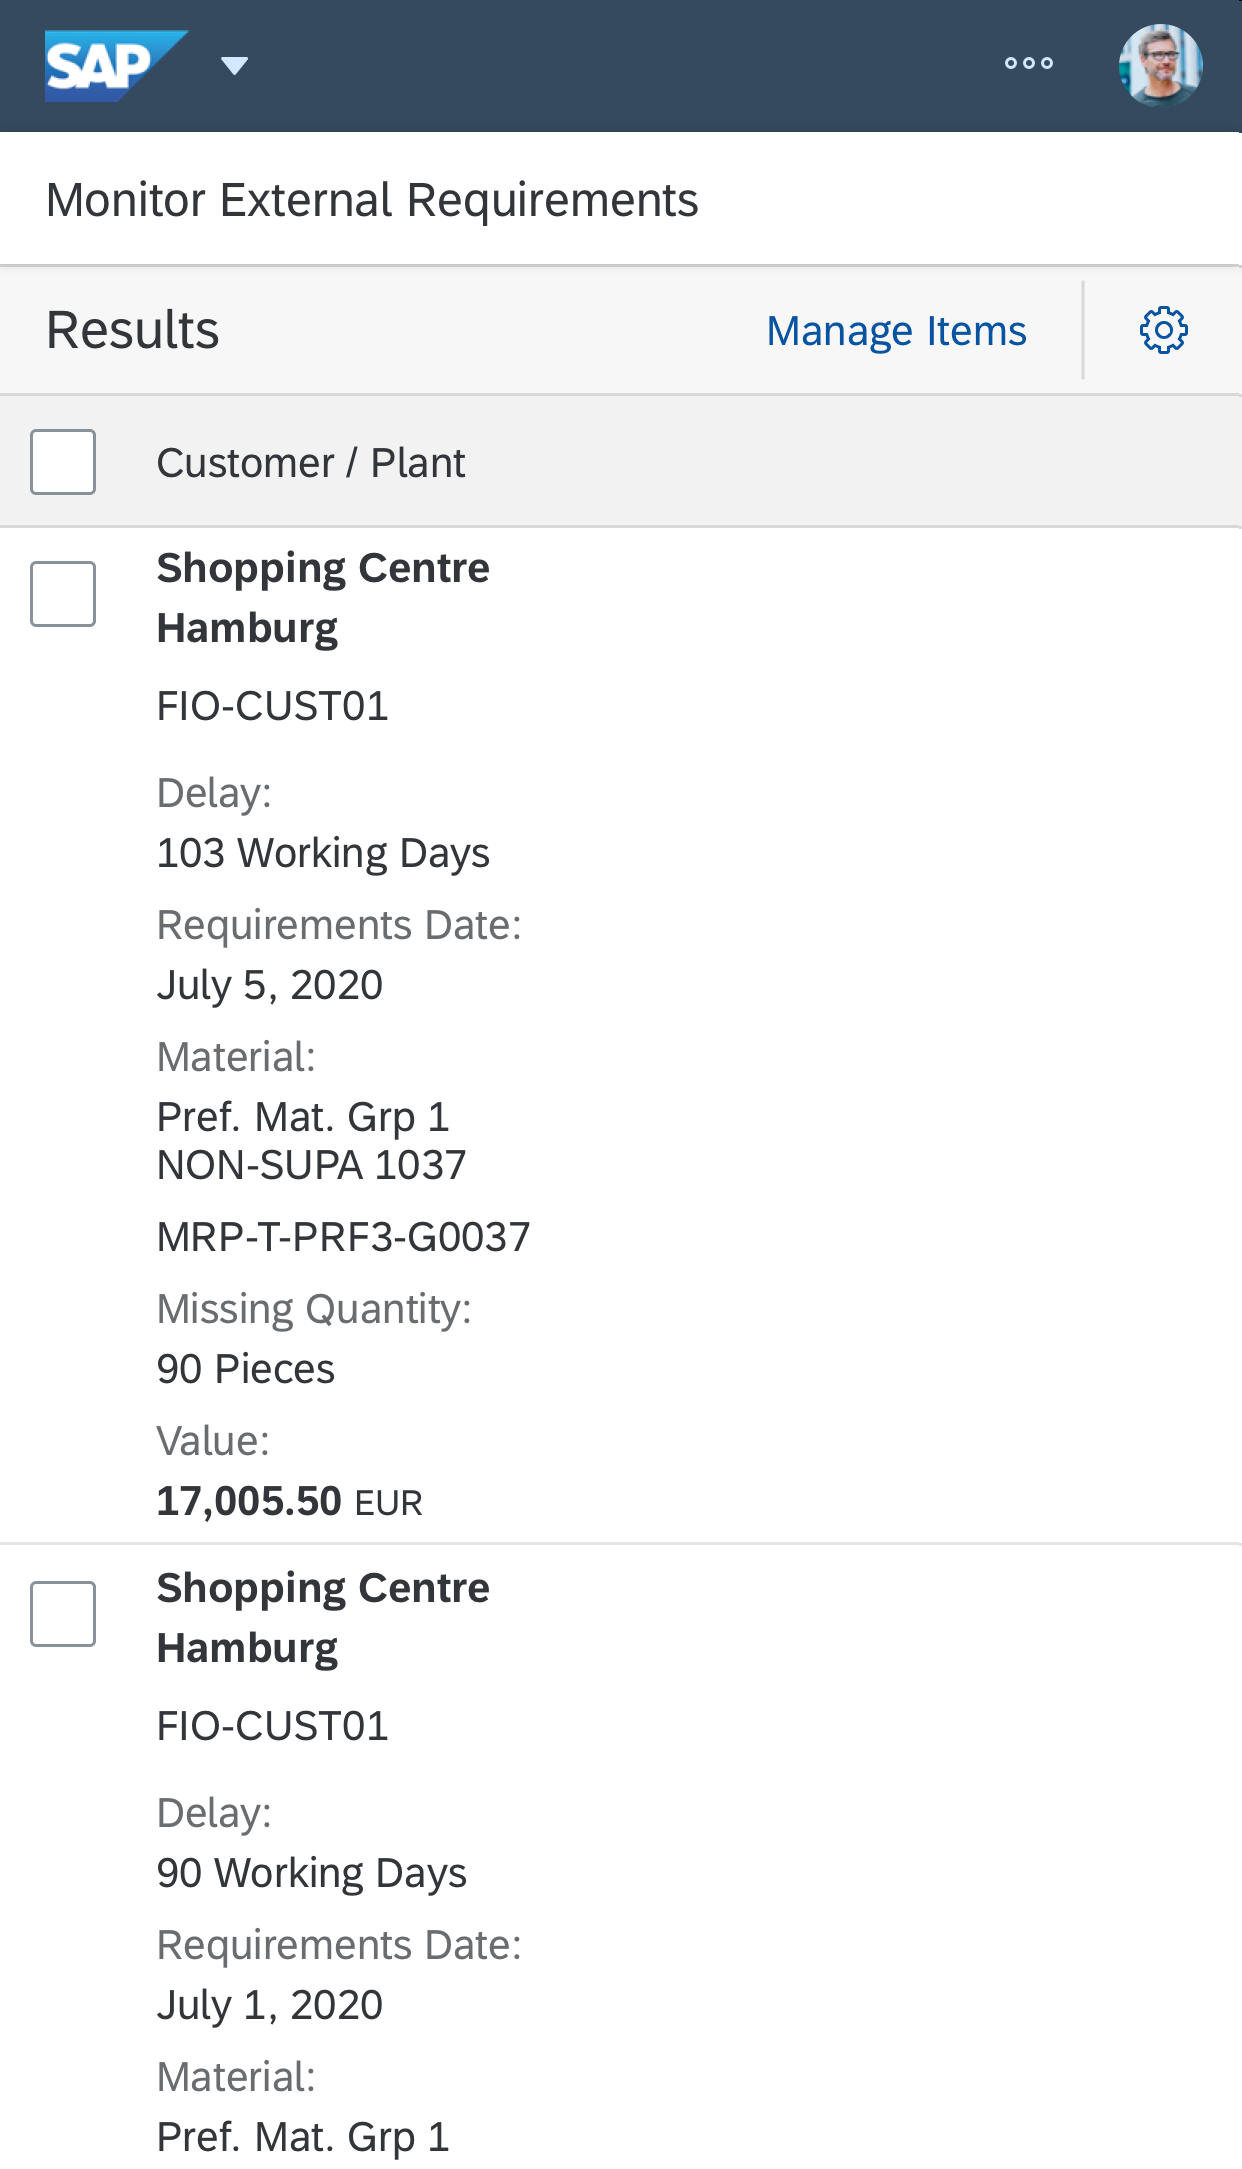This screenshot has height=2169, width=1242.
Task: Open the first Shopping Centre Hamburg entry title
Action: click(323, 597)
